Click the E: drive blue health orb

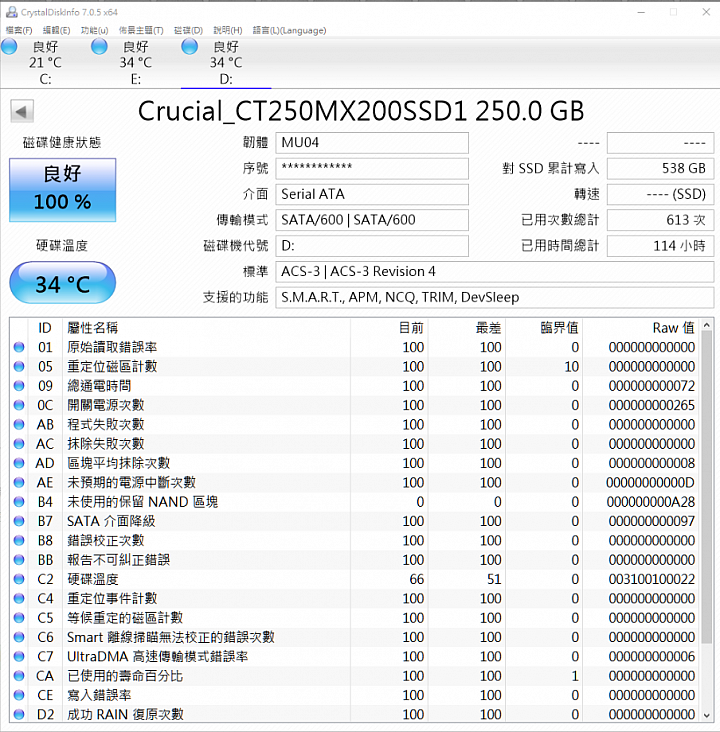tap(99, 47)
